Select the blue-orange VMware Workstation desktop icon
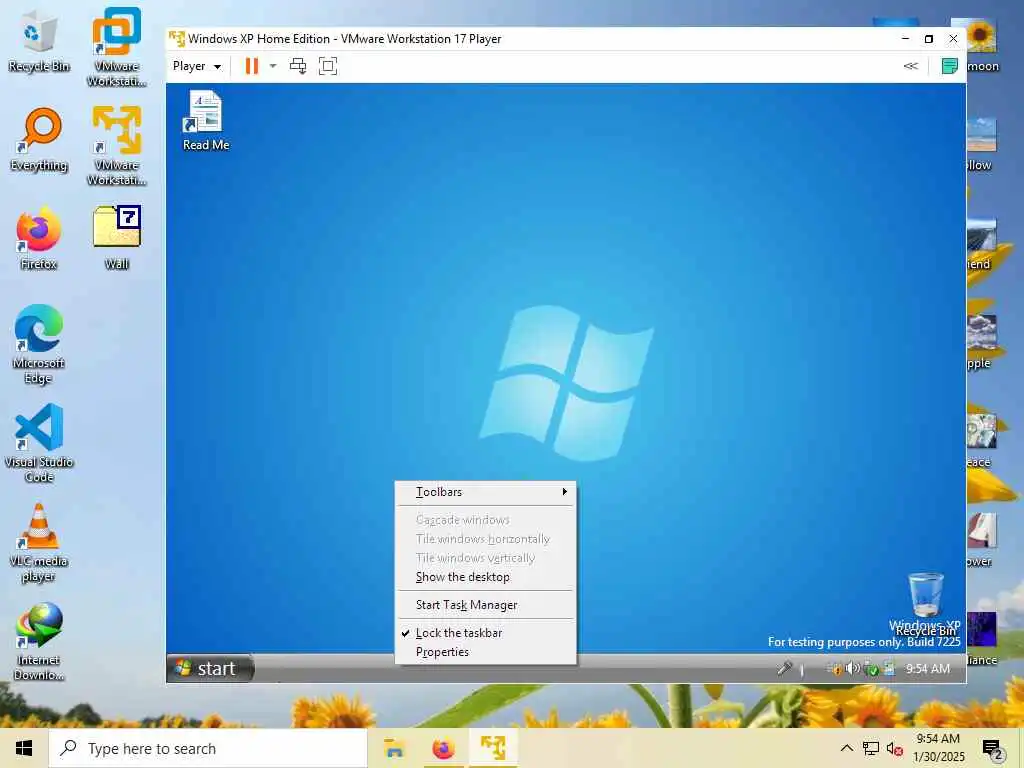The width and height of the screenshot is (1024, 768). (x=117, y=46)
